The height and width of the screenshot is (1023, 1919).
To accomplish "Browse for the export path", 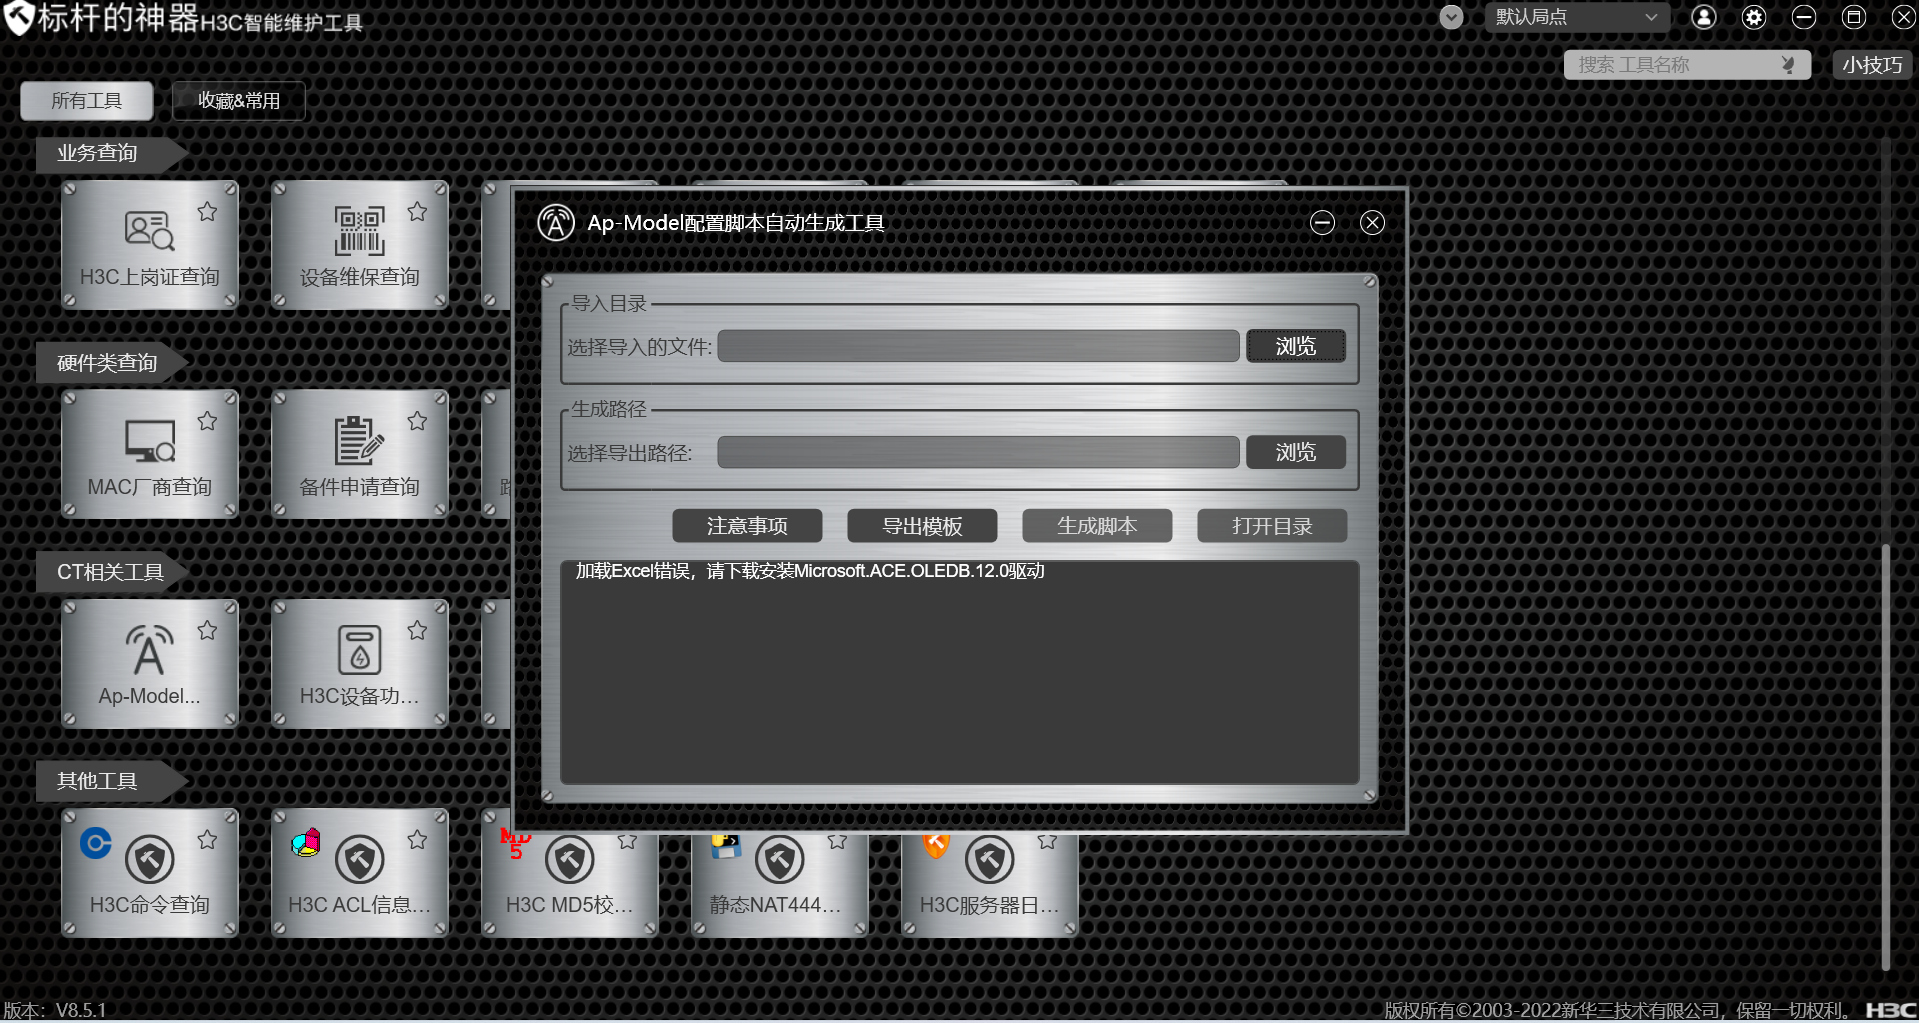I will pos(1296,452).
